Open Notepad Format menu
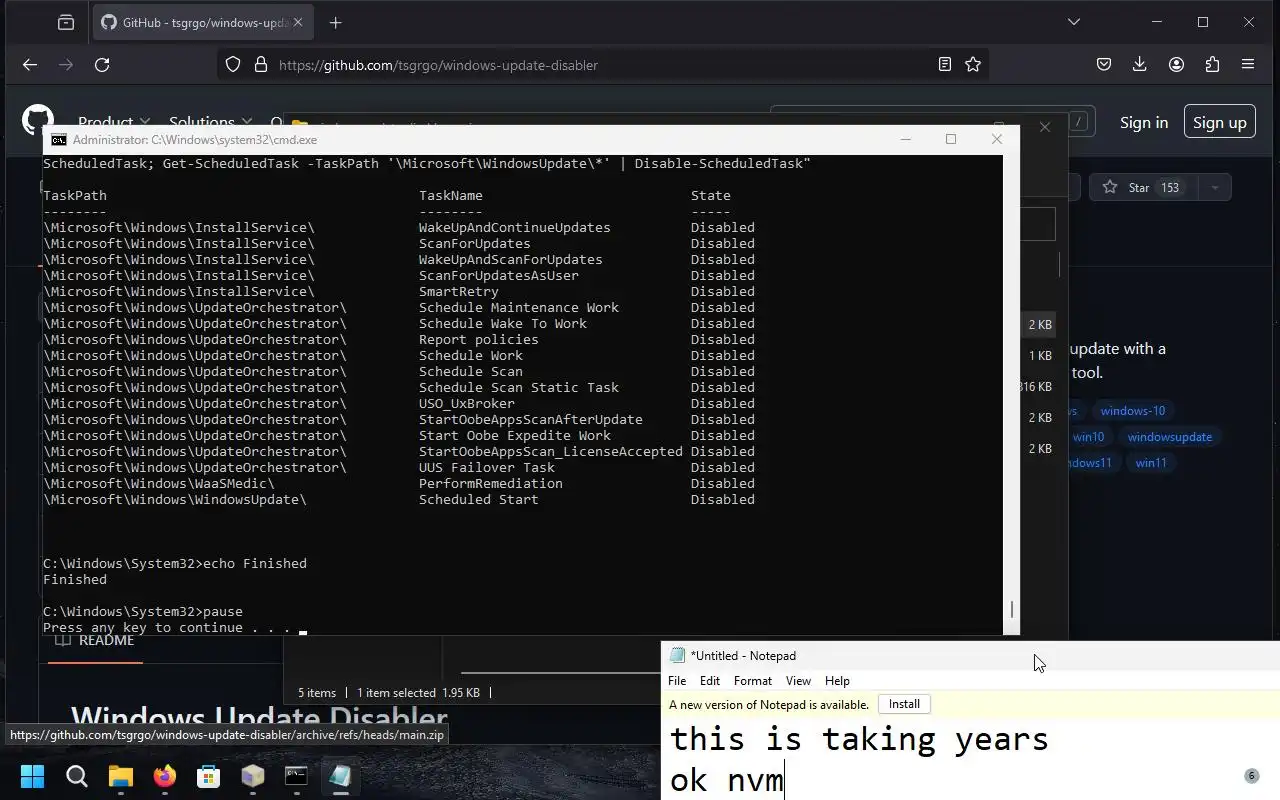Screen dimensions: 1280x800 pos(753,681)
